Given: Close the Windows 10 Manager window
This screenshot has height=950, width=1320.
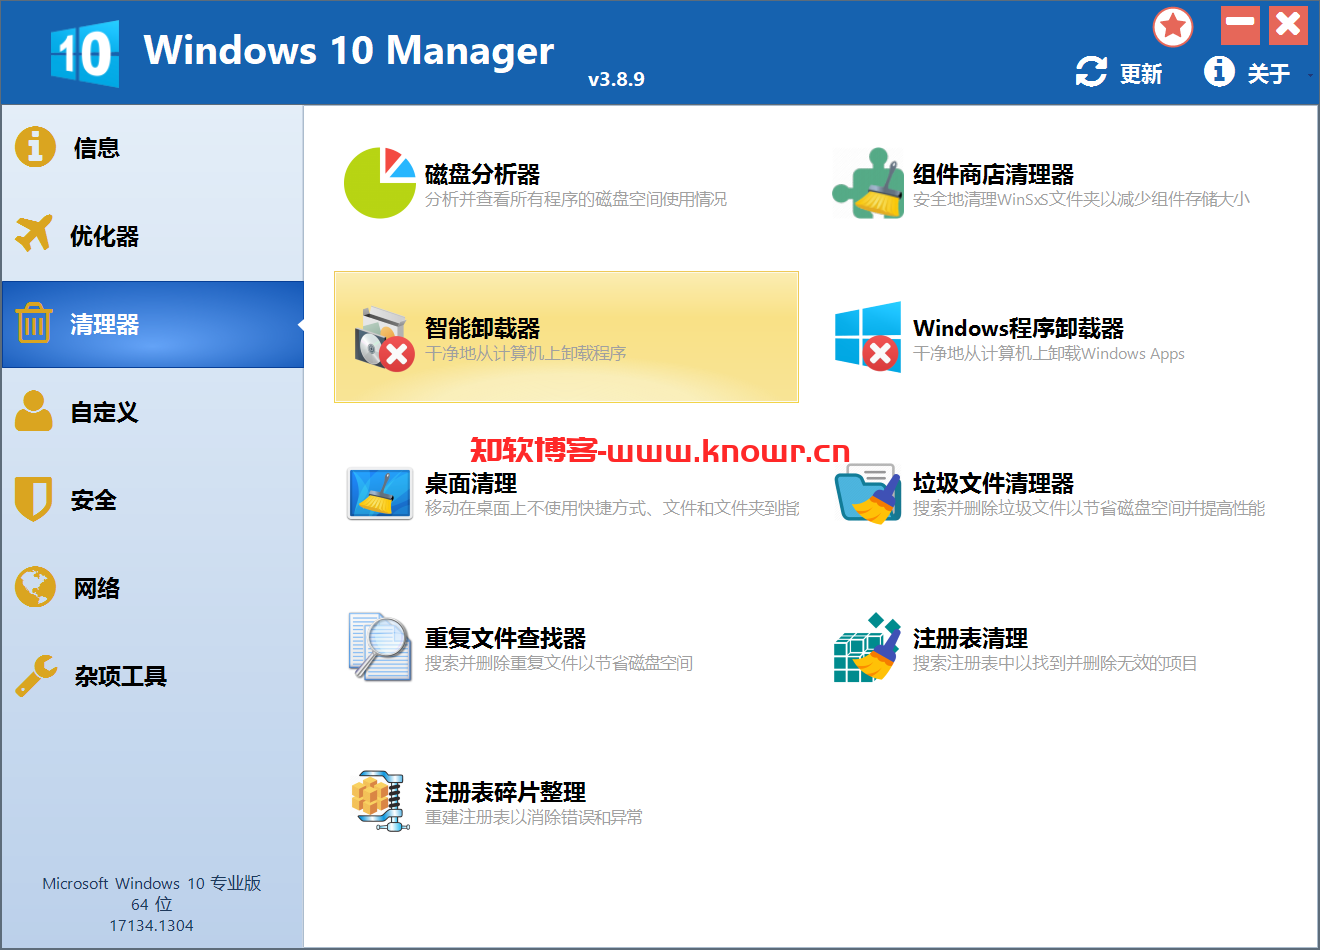Looking at the screenshot, I should (1288, 25).
